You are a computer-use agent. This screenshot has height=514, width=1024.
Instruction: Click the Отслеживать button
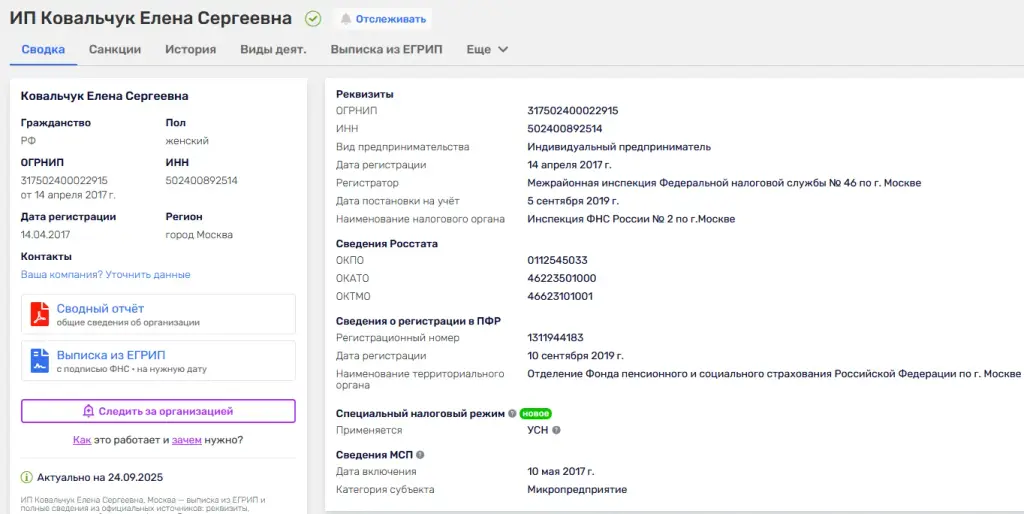pyautogui.click(x=383, y=19)
